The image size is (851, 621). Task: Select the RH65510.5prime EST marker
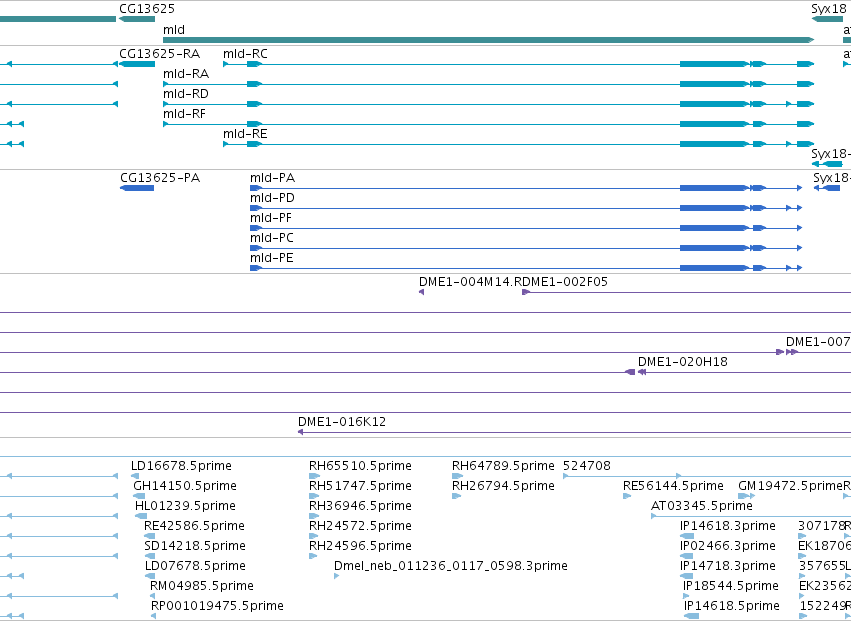(314, 476)
